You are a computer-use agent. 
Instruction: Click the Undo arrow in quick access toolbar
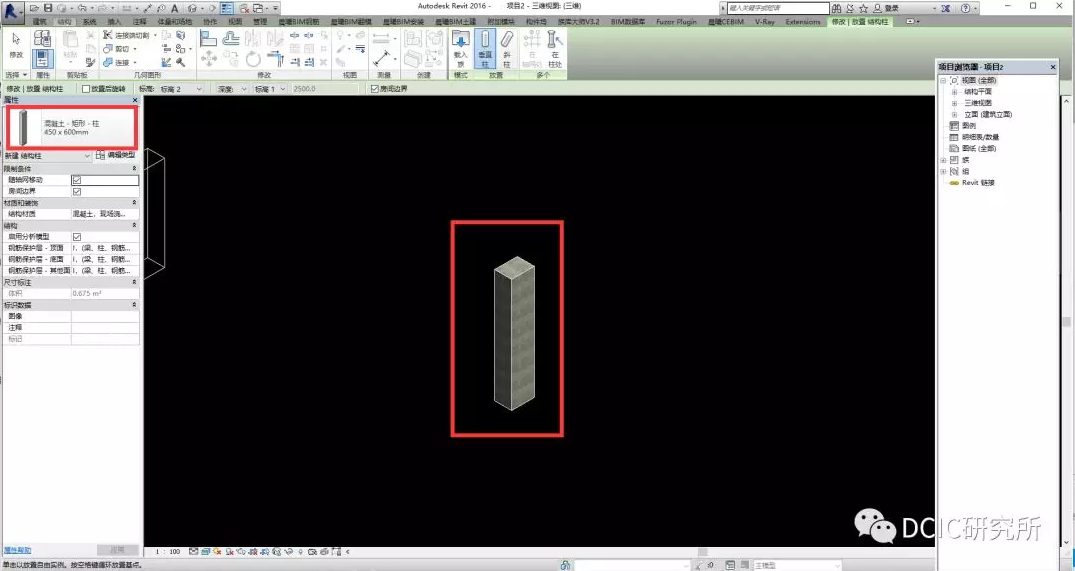[x=82, y=8]
